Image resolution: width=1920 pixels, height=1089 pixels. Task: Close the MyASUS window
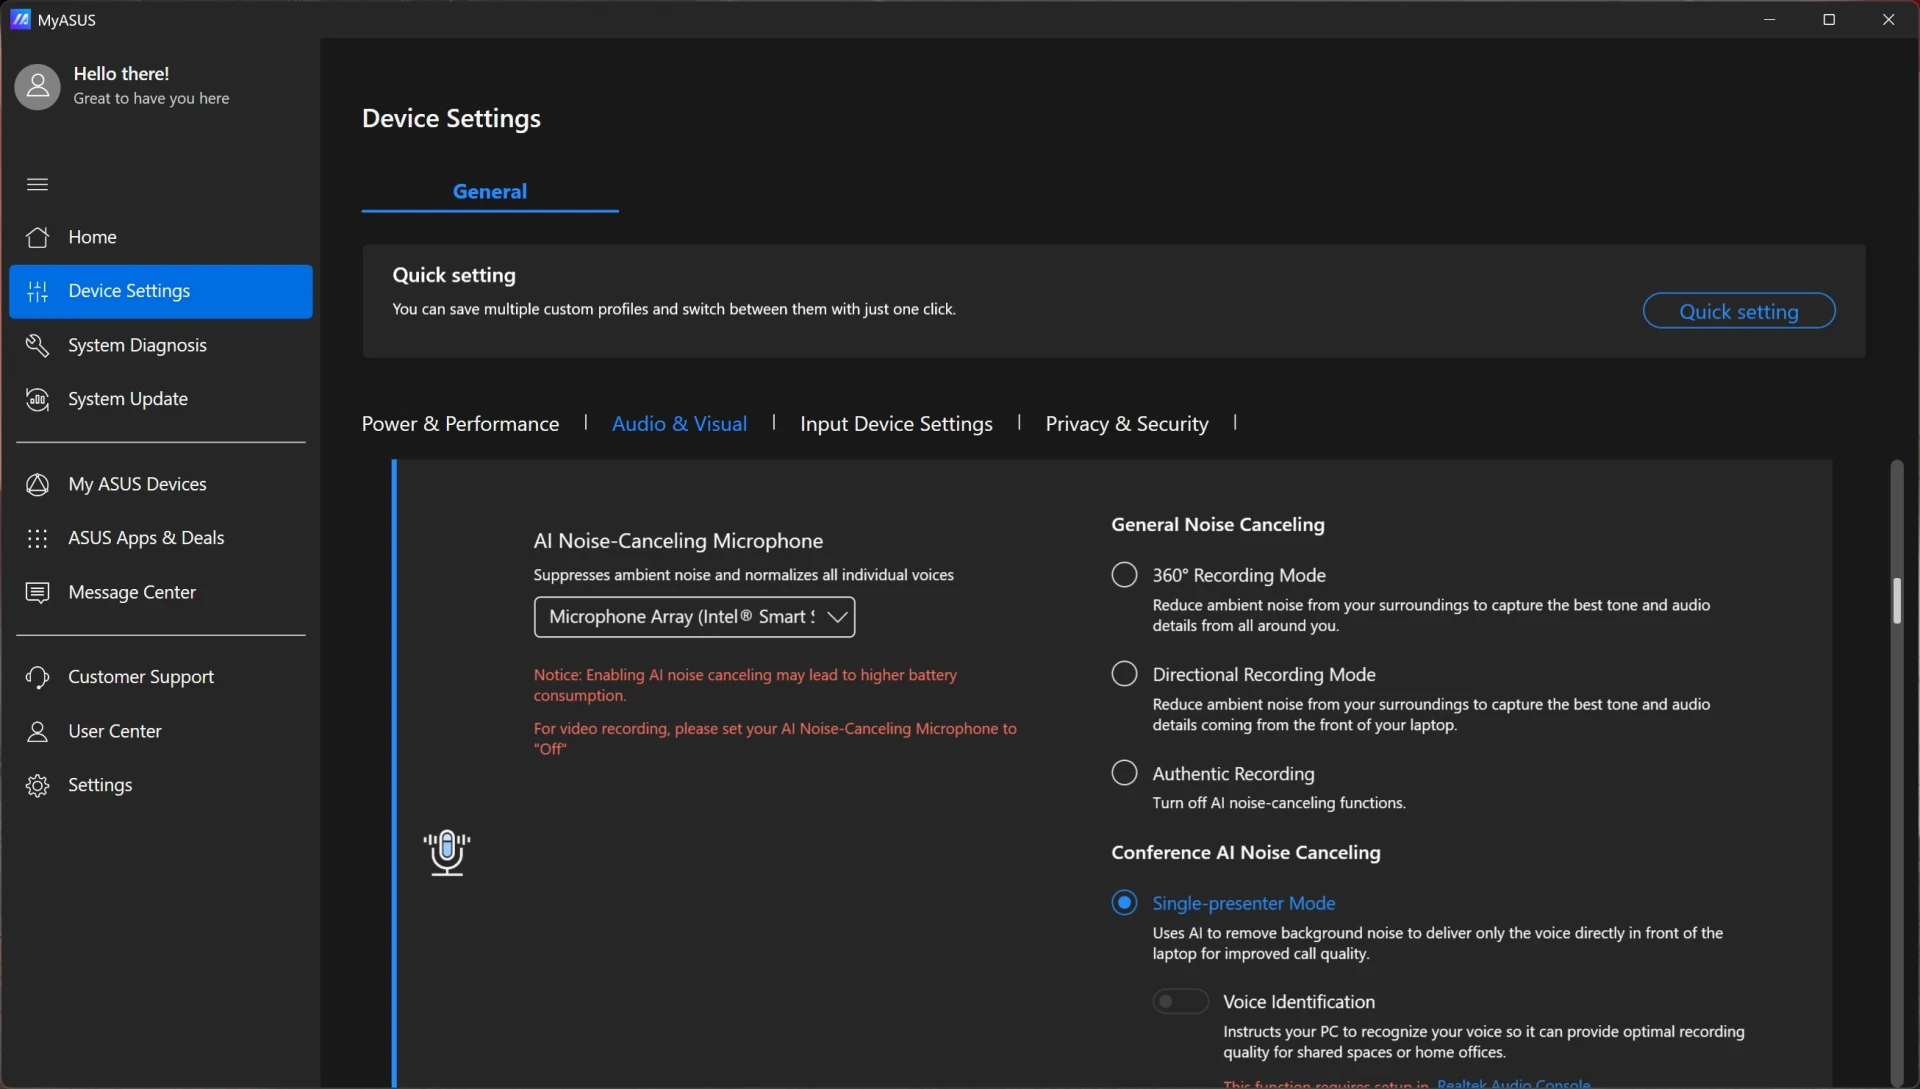[1888, 19]
